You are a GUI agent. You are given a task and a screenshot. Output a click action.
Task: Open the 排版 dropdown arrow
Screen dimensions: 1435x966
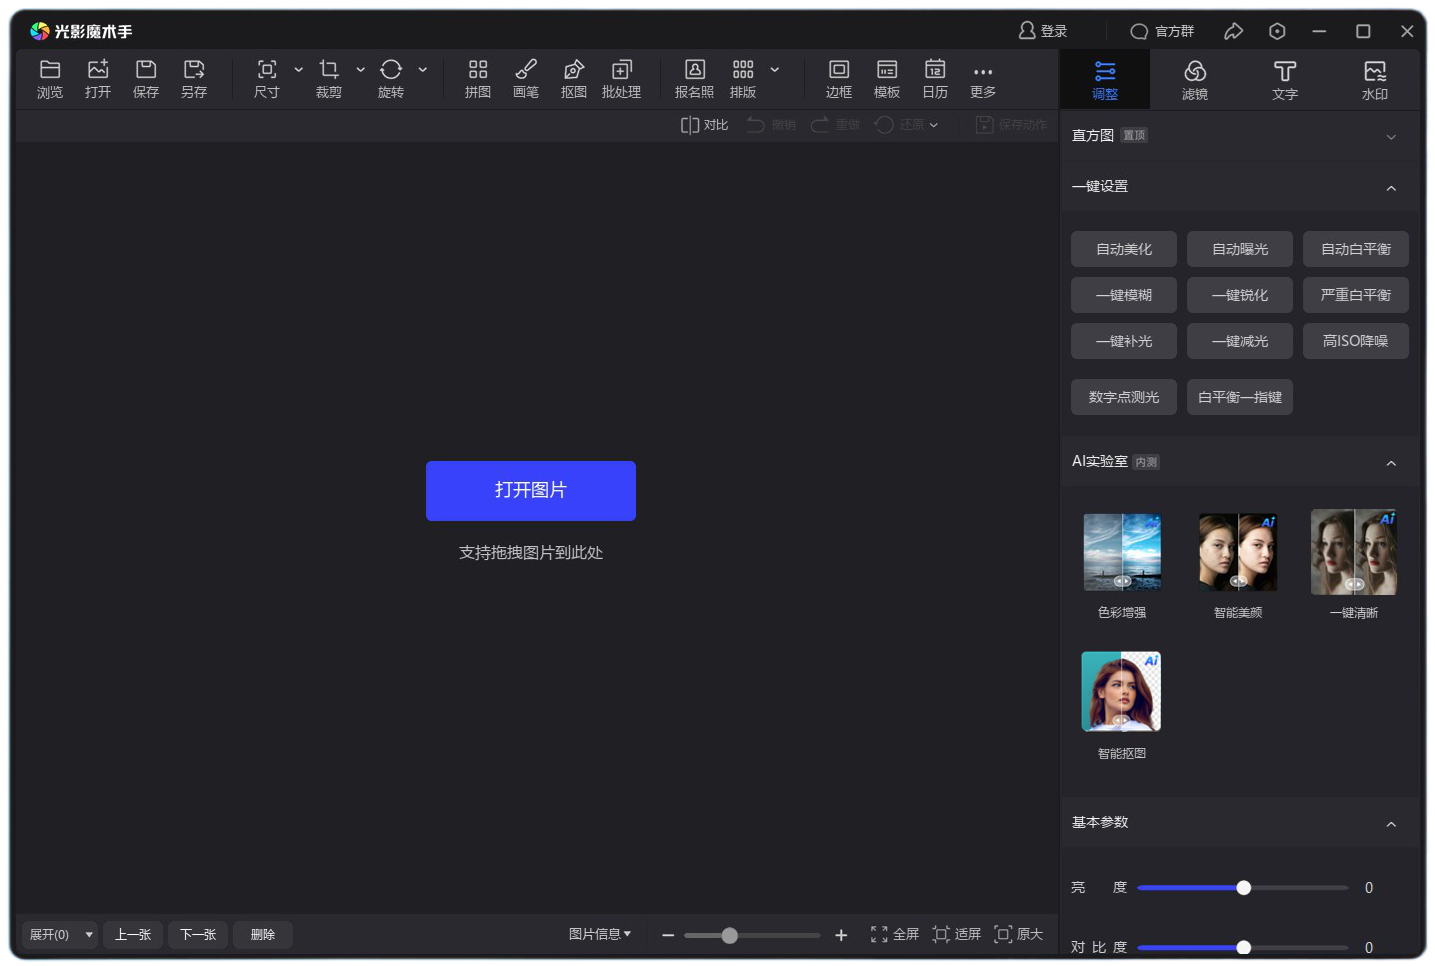(775, 70)
